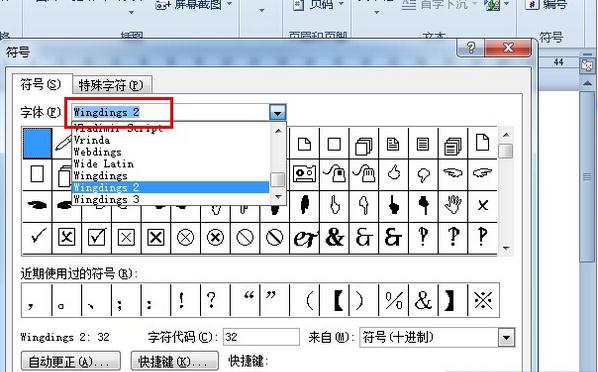Select the thin prohibition circle symbol

point(245,238)
